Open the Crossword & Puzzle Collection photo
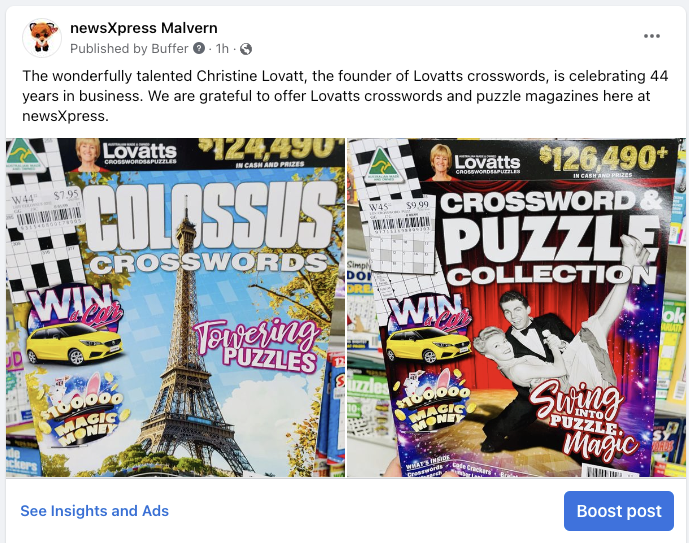689x543 pixels. point(516,308)
